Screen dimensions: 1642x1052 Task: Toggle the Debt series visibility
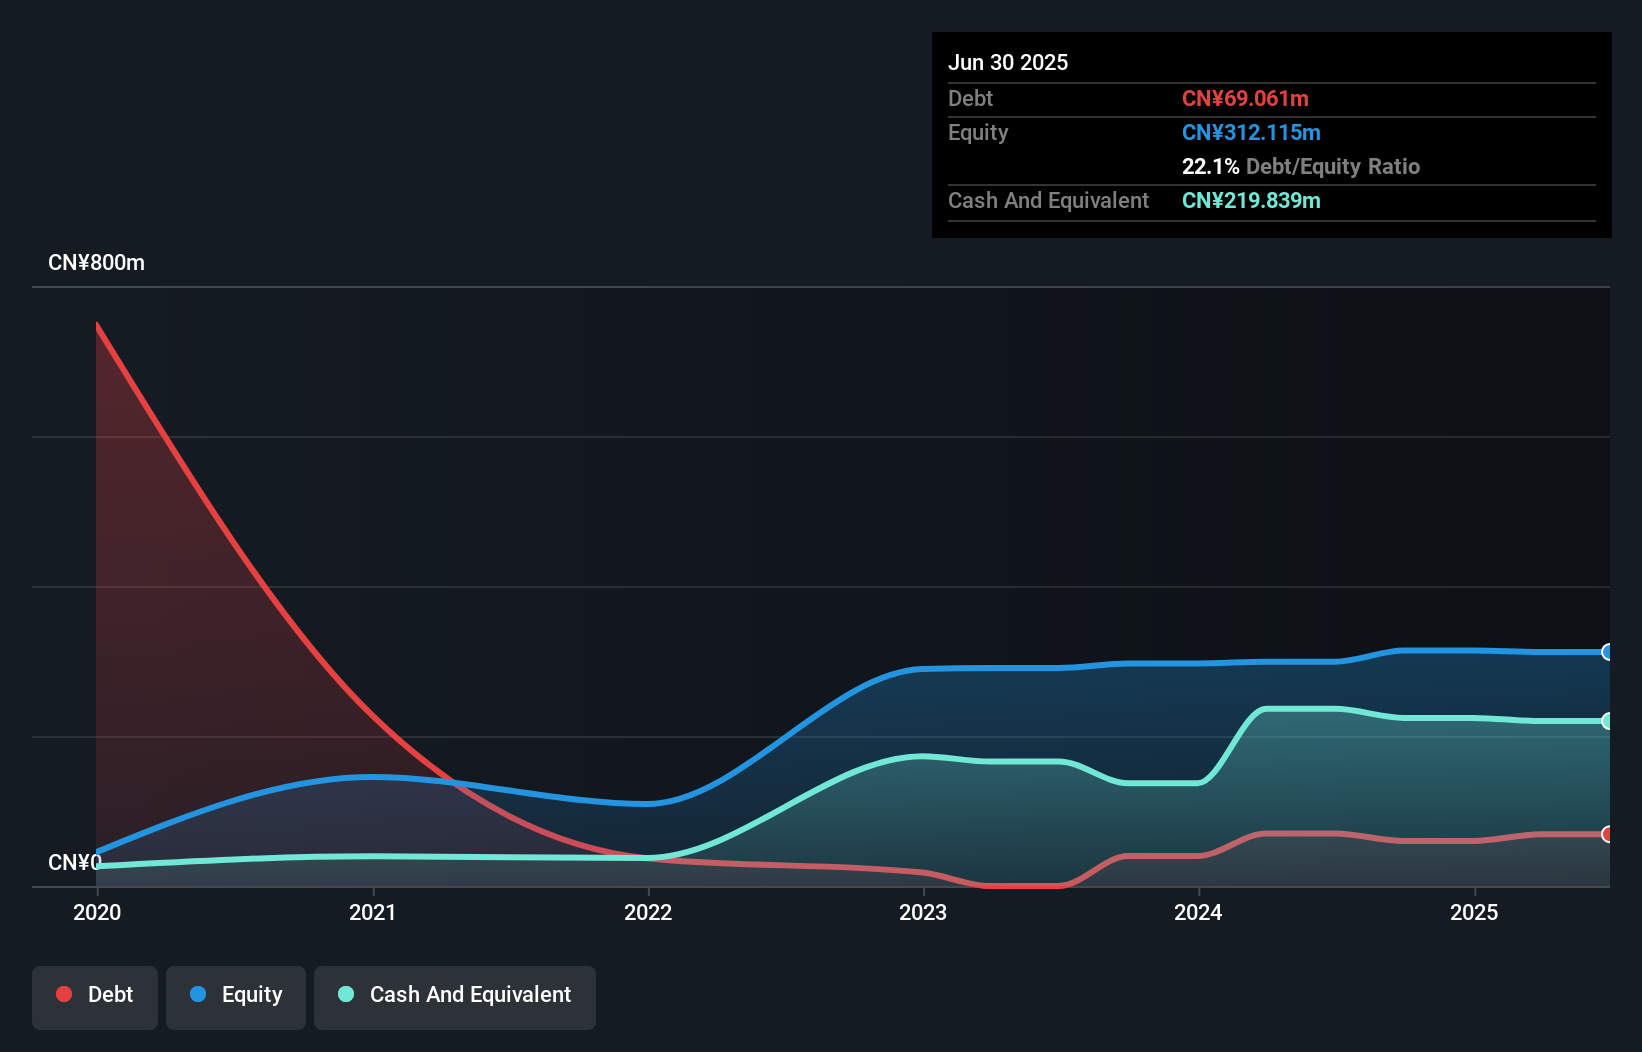[94, 997]
